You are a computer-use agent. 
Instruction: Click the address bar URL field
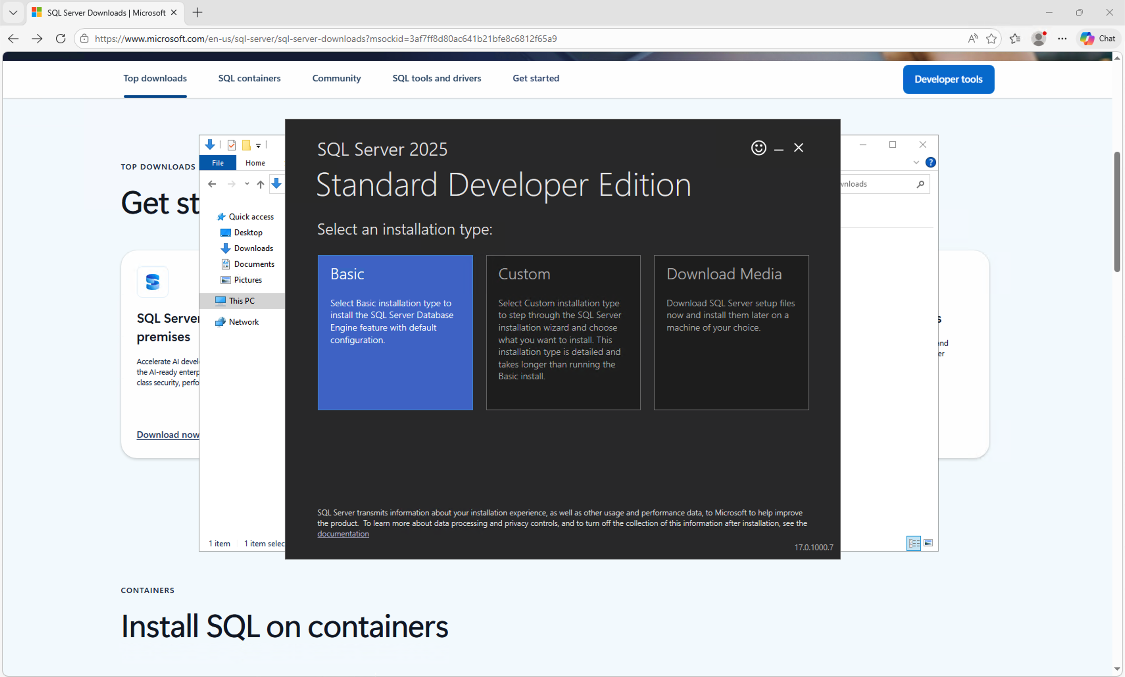coord(326,39)
